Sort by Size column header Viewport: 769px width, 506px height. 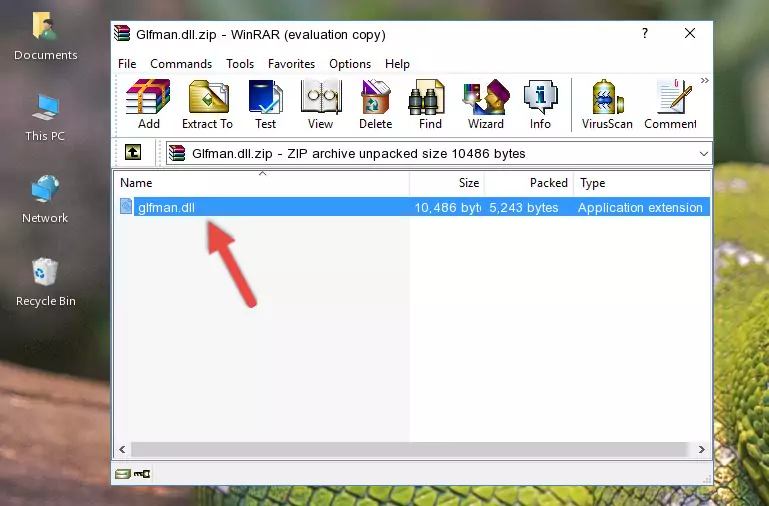pos(447,183)
